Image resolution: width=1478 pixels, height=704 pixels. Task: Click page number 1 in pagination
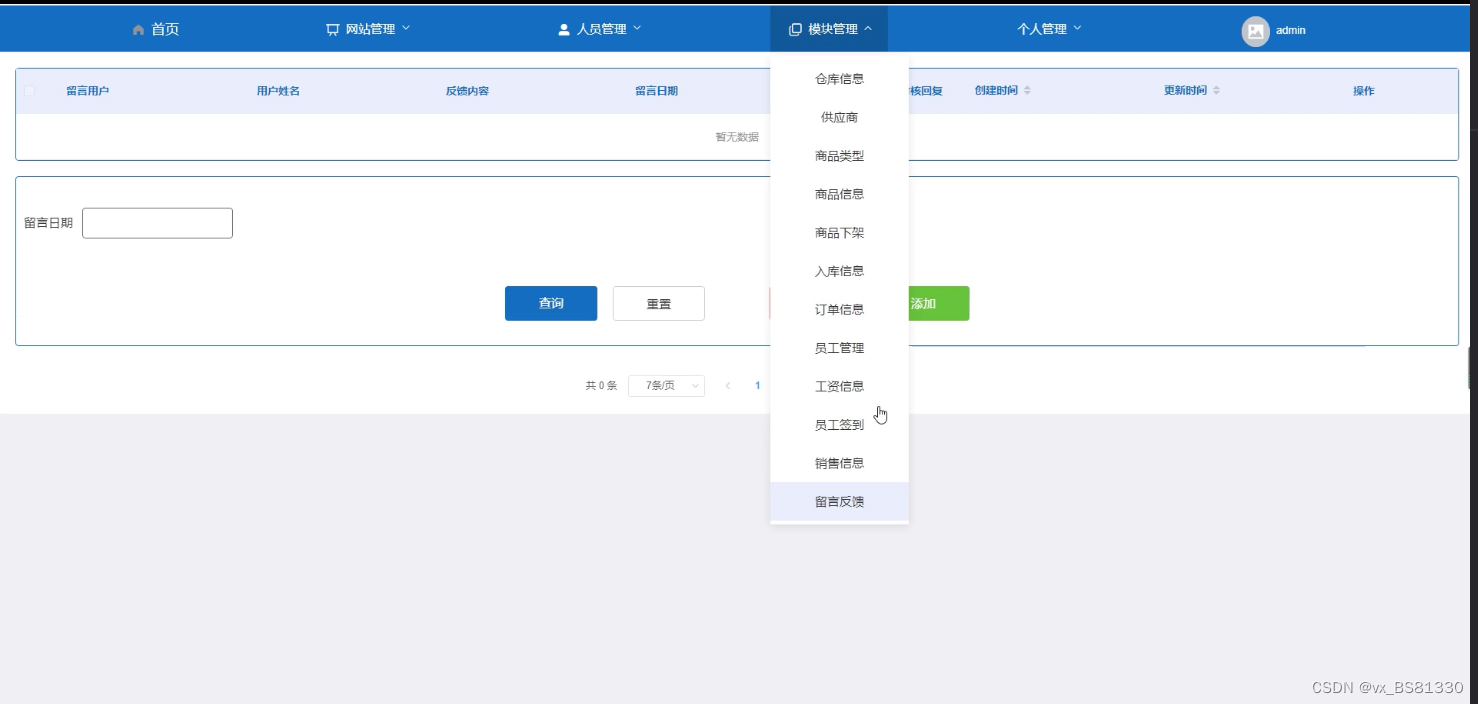pyautogui.click(x=758, y=386)
